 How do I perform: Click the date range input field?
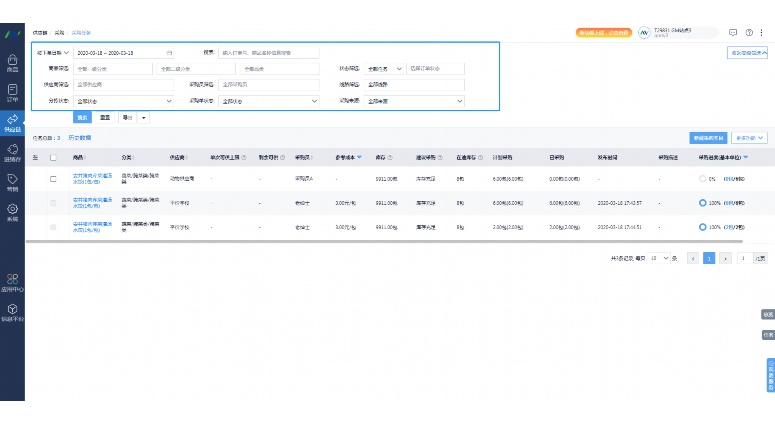[x=124, y=52]
